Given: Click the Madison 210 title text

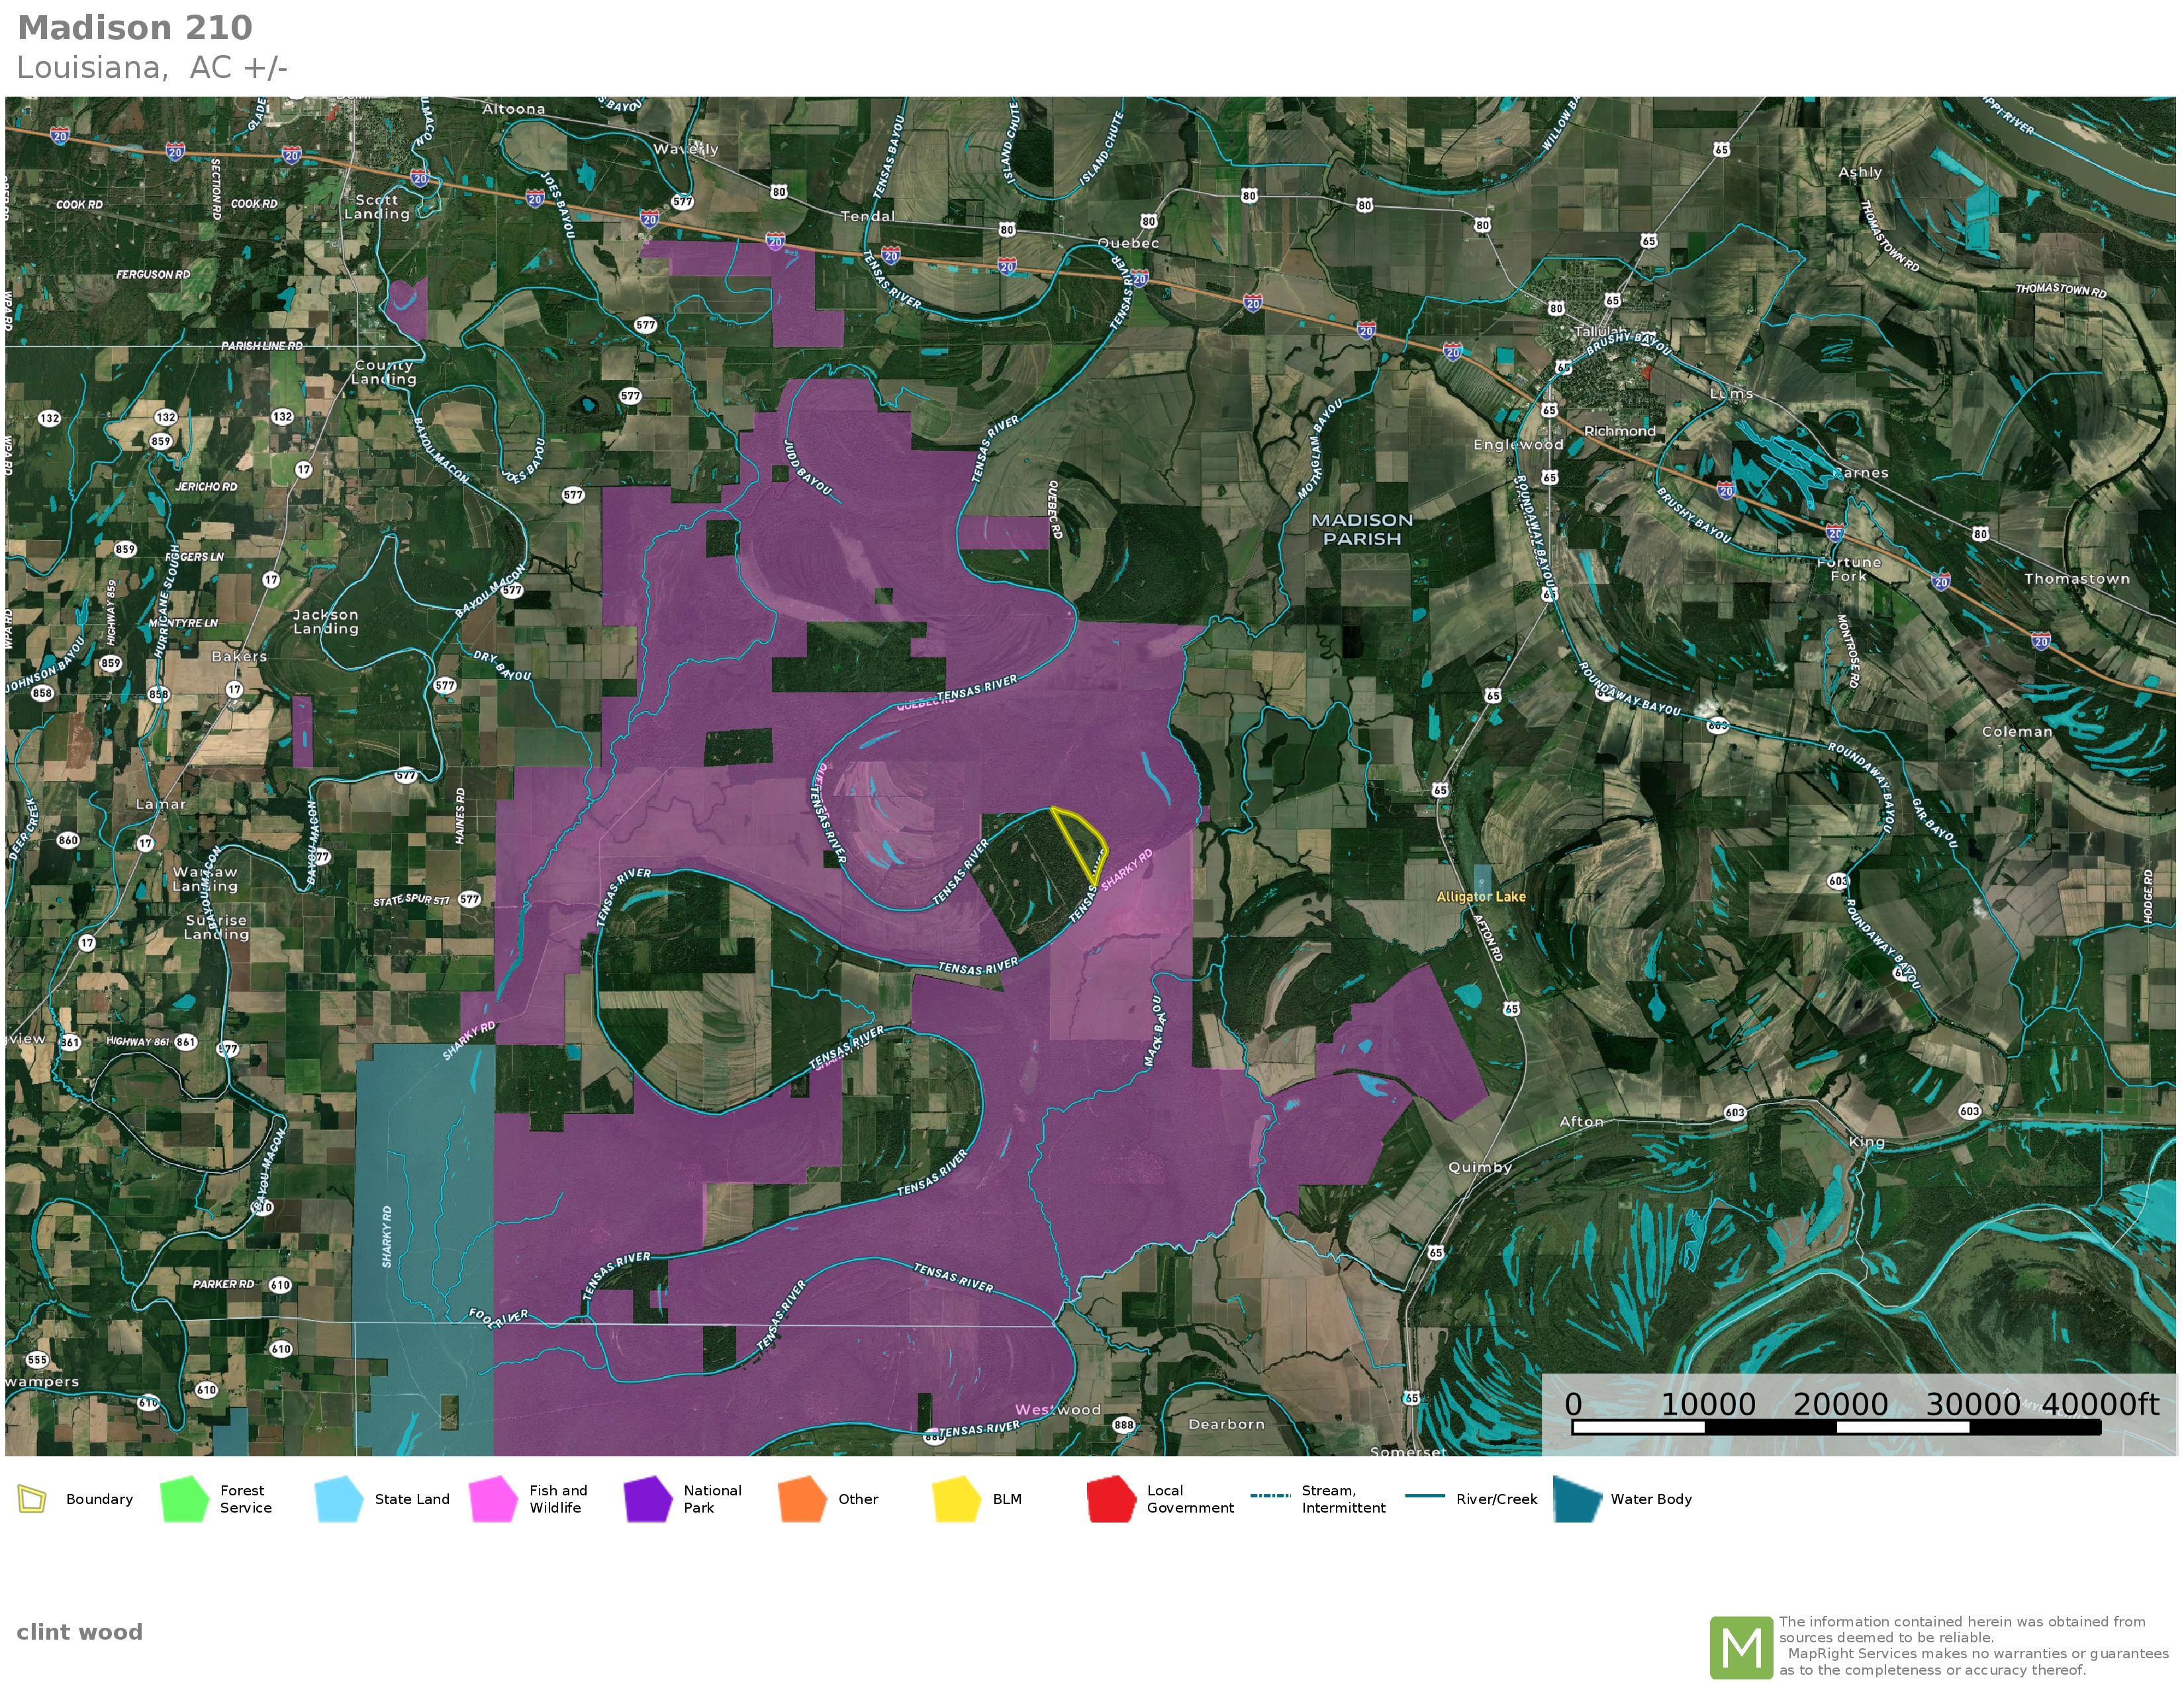Looking at the screenshot, I should (135, 28).
